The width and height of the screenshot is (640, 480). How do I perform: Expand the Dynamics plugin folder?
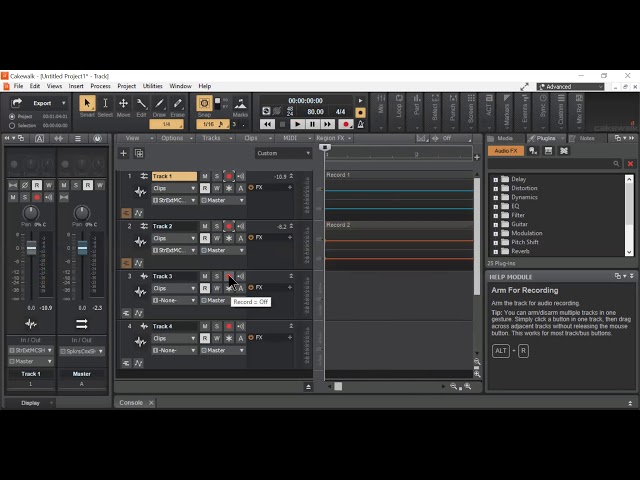[496, 198]
